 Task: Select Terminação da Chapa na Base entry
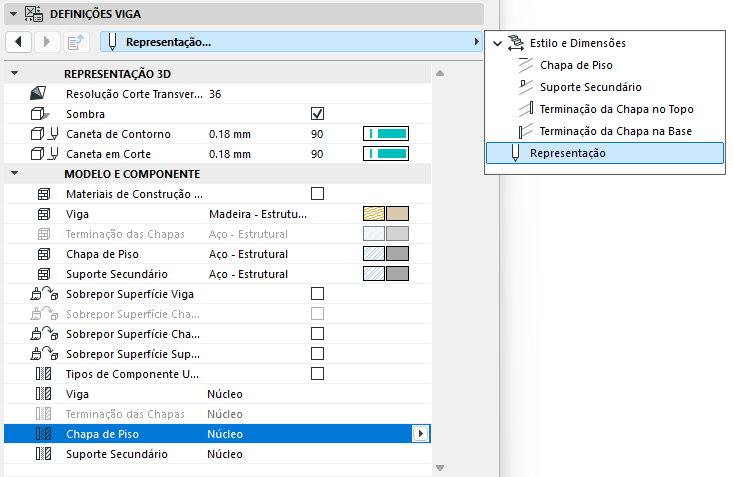click(x=615, y=131)
